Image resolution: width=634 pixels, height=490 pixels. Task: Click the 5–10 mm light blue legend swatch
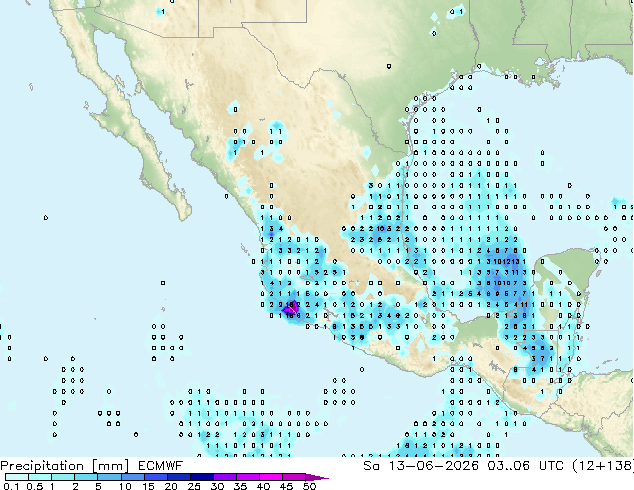pos(109,477)
